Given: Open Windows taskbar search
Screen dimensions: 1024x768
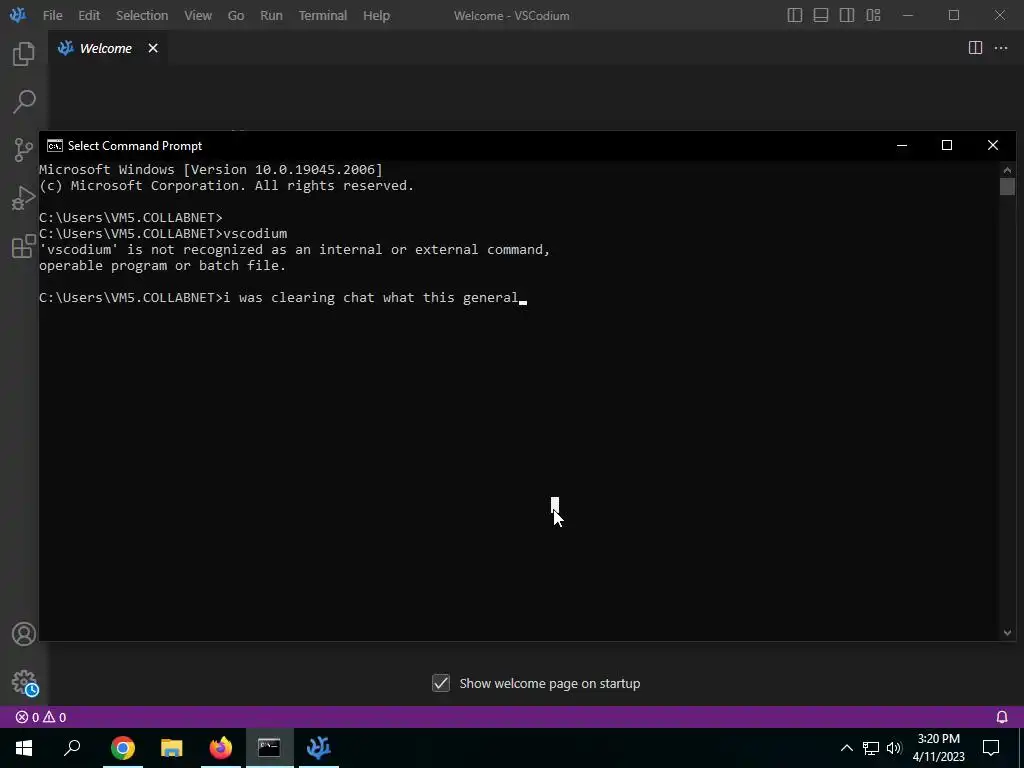Looking at the screenshot, I should [x=72, y=748].
